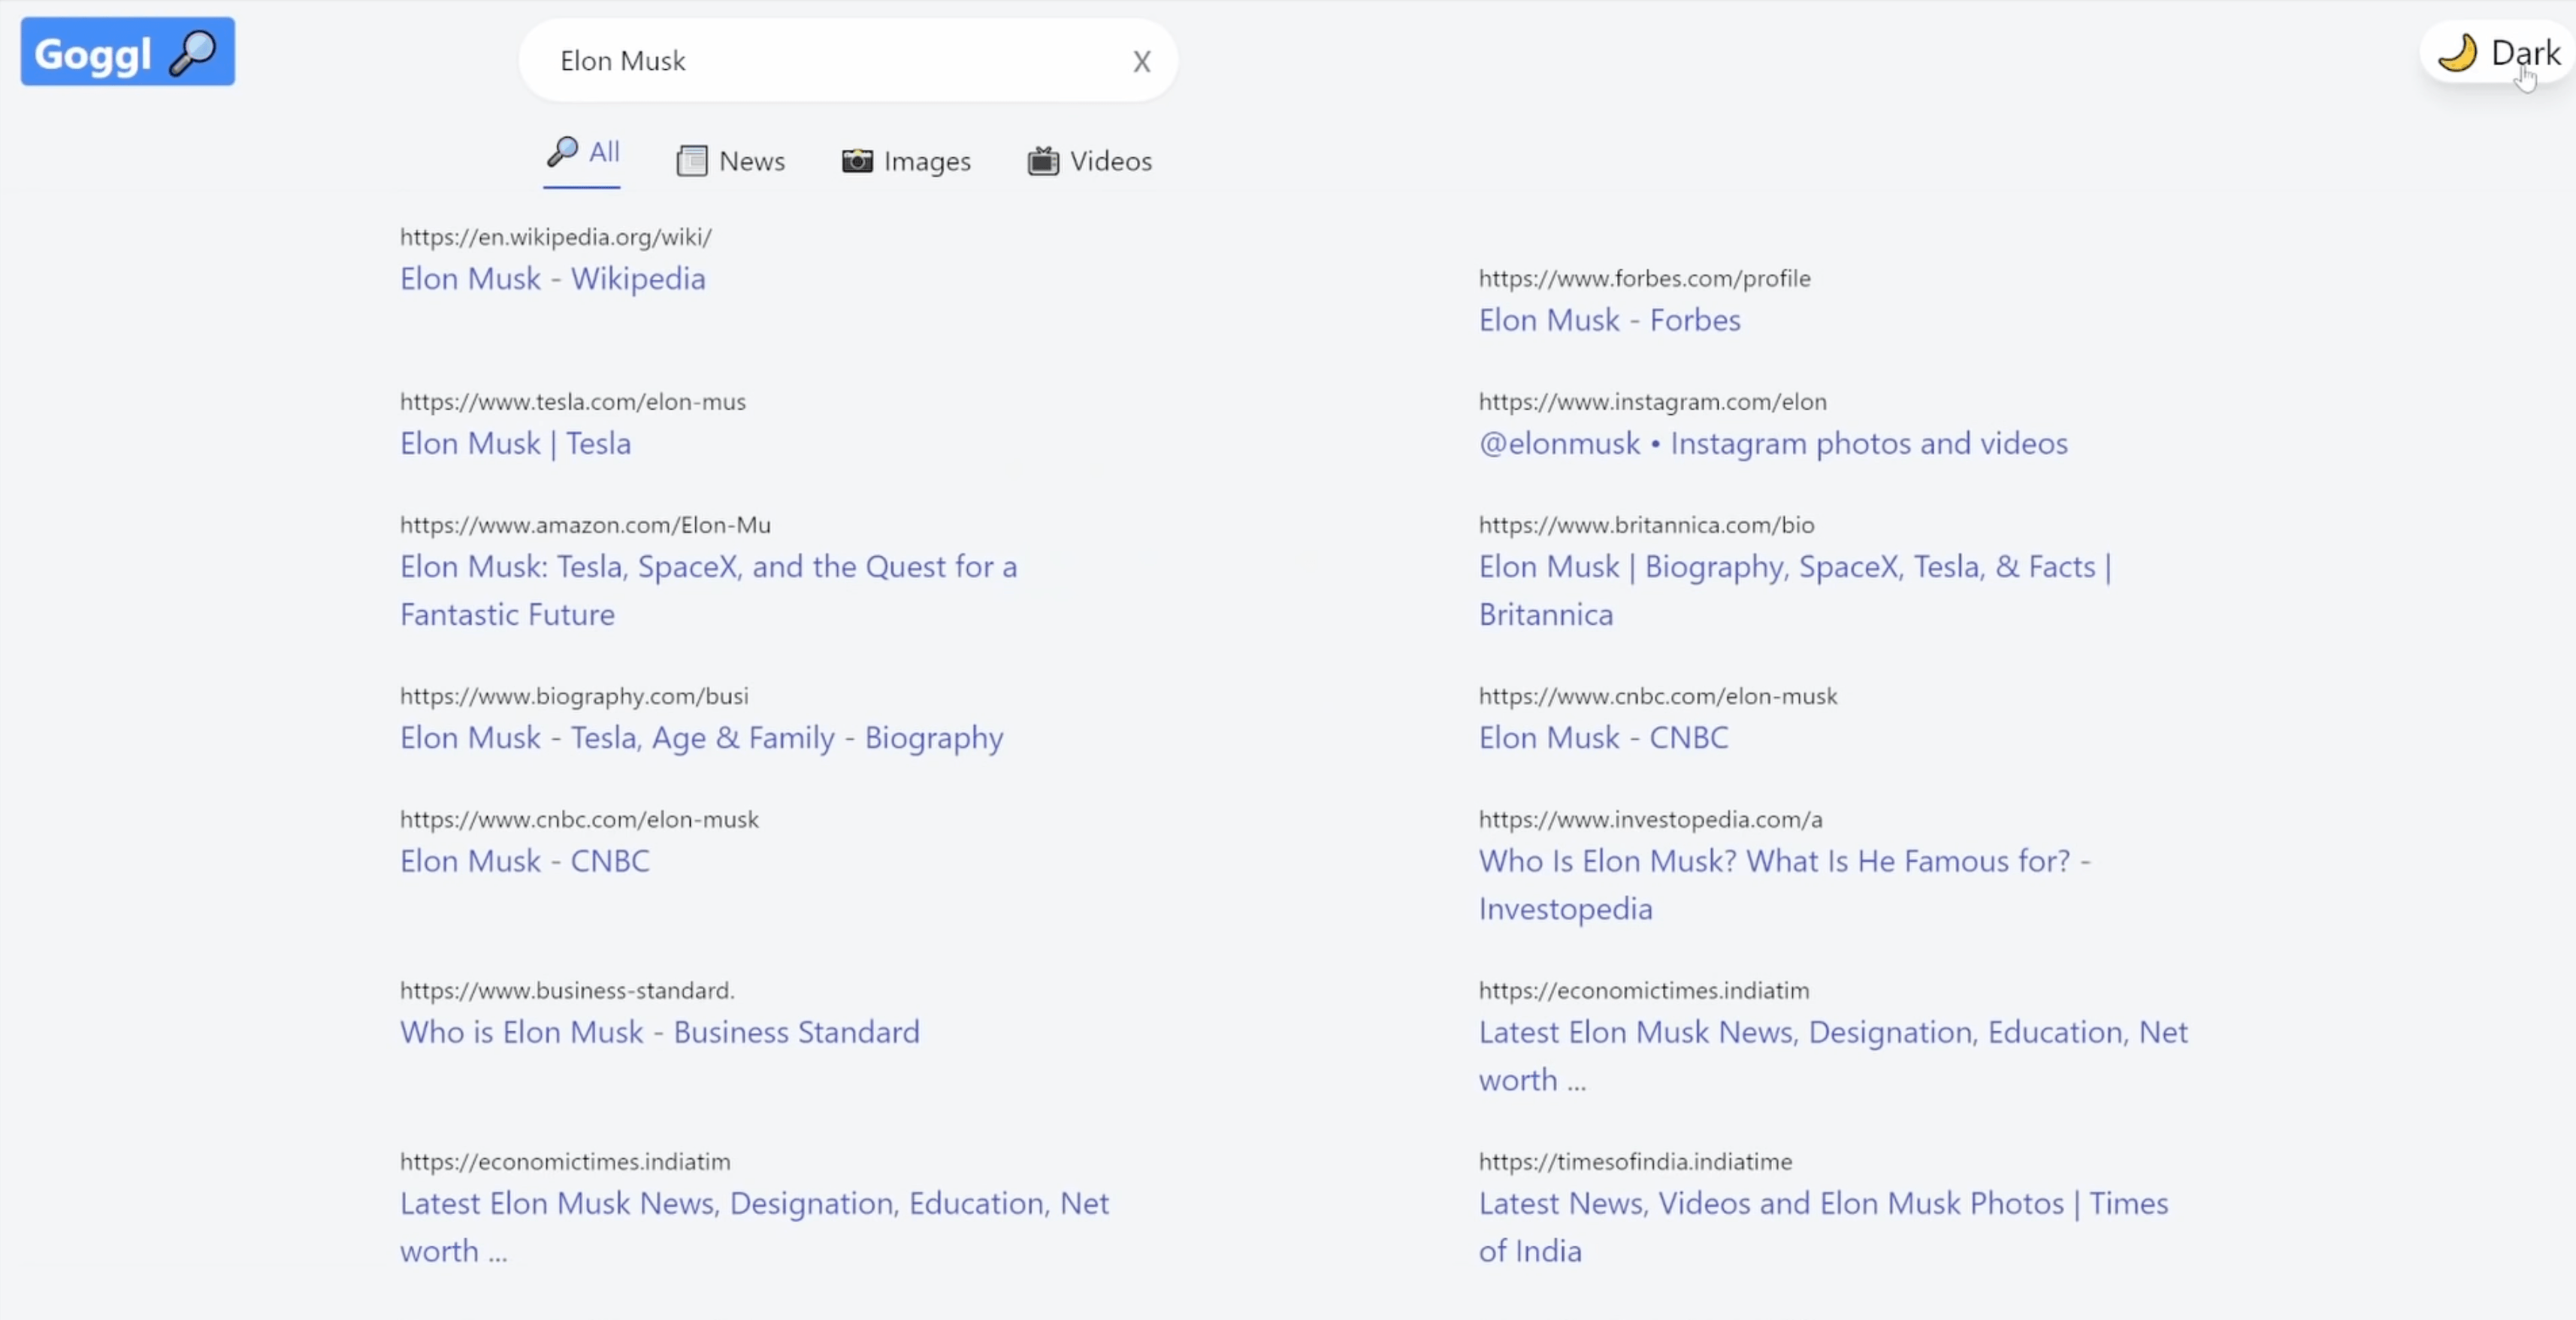
Task: Switch to the Videos tab
Action: click(1090, 161)
